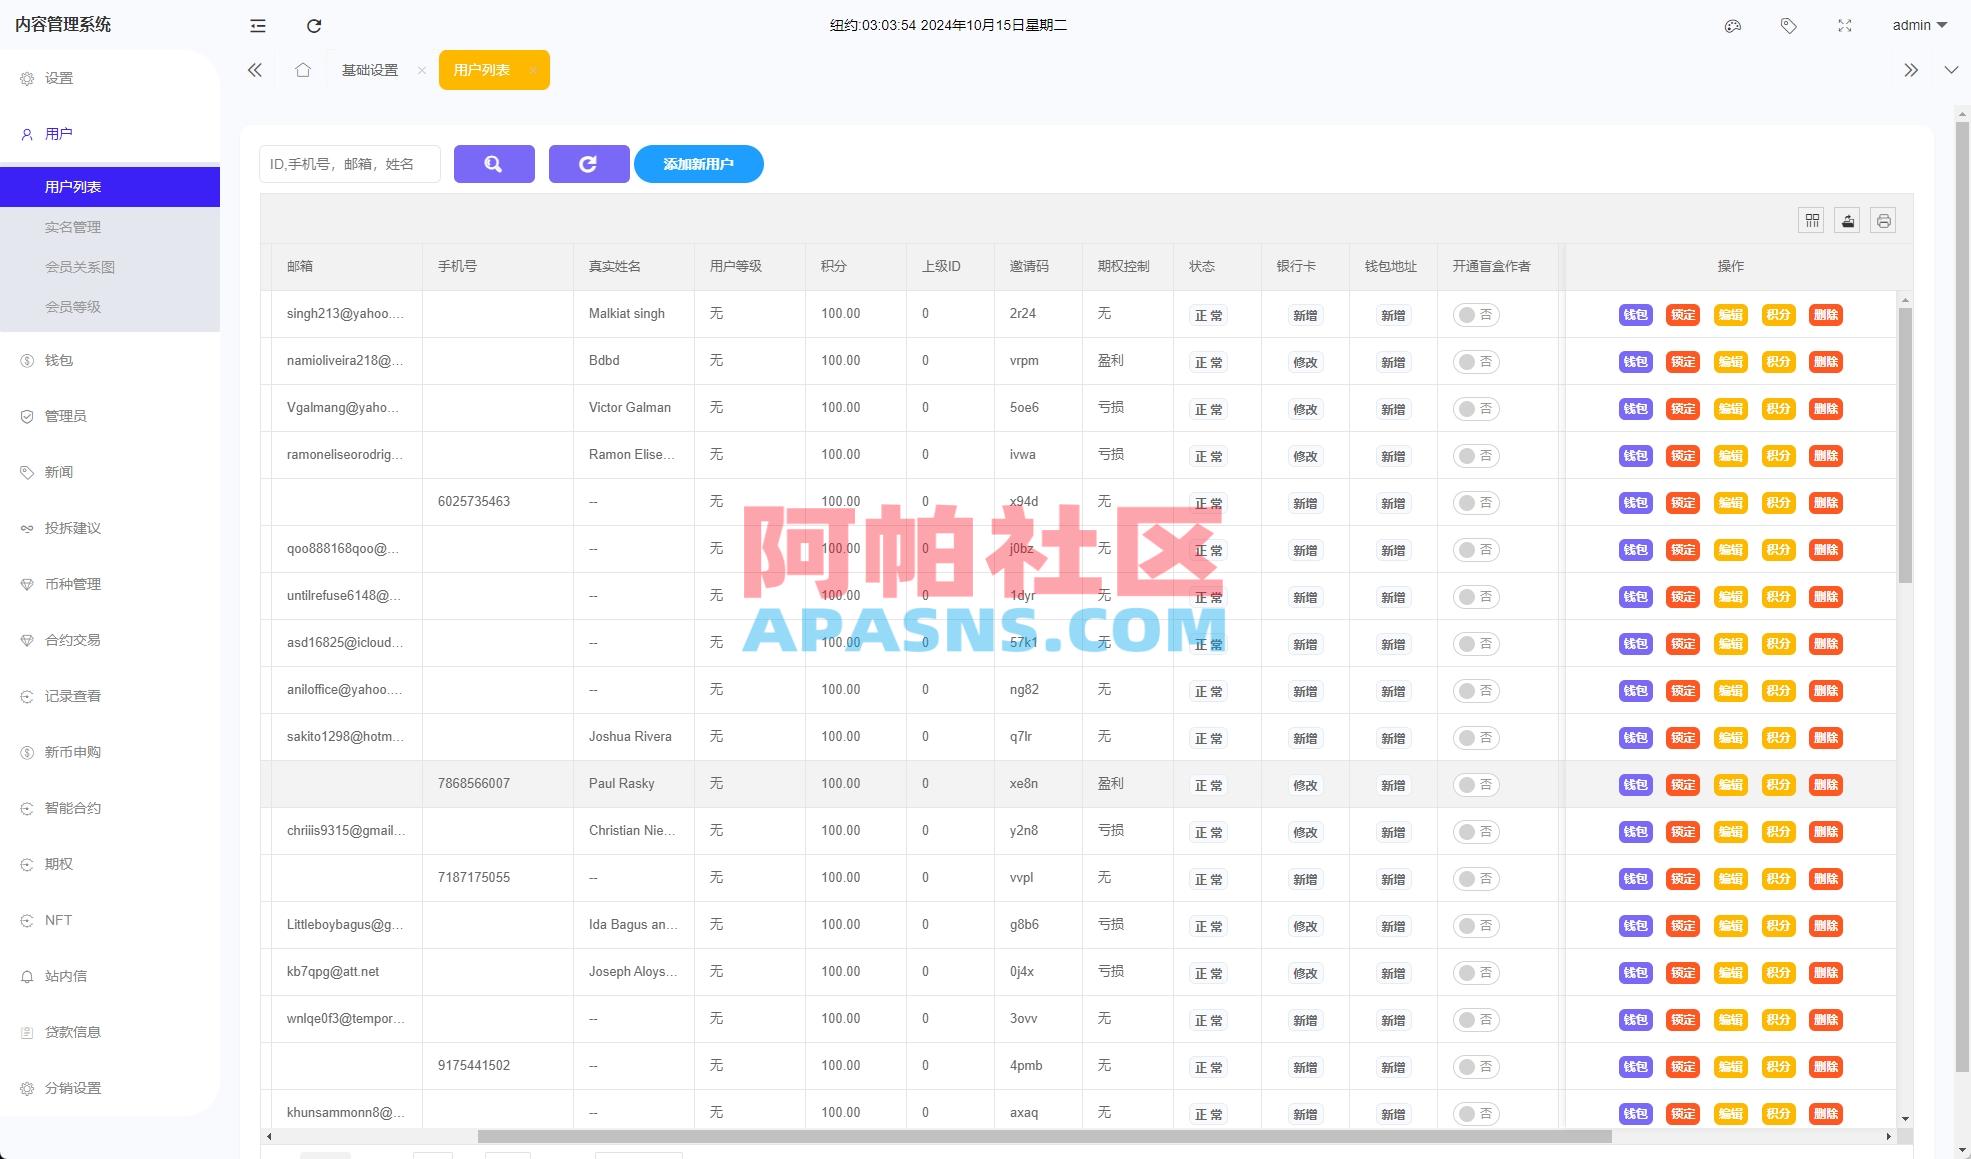Refresh the page with reload icon
This screenshot has height=1159, width=1971.
314,25
